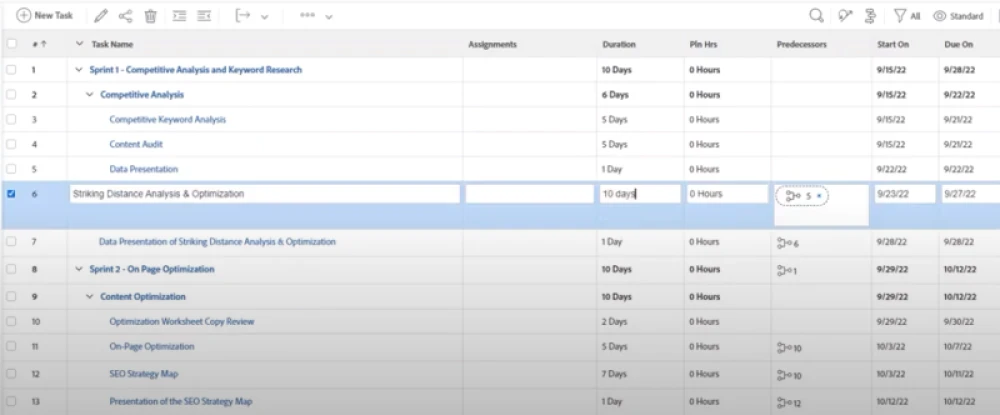
Task: Delete selected task with trash icon
Action: [x=151, y=16]
